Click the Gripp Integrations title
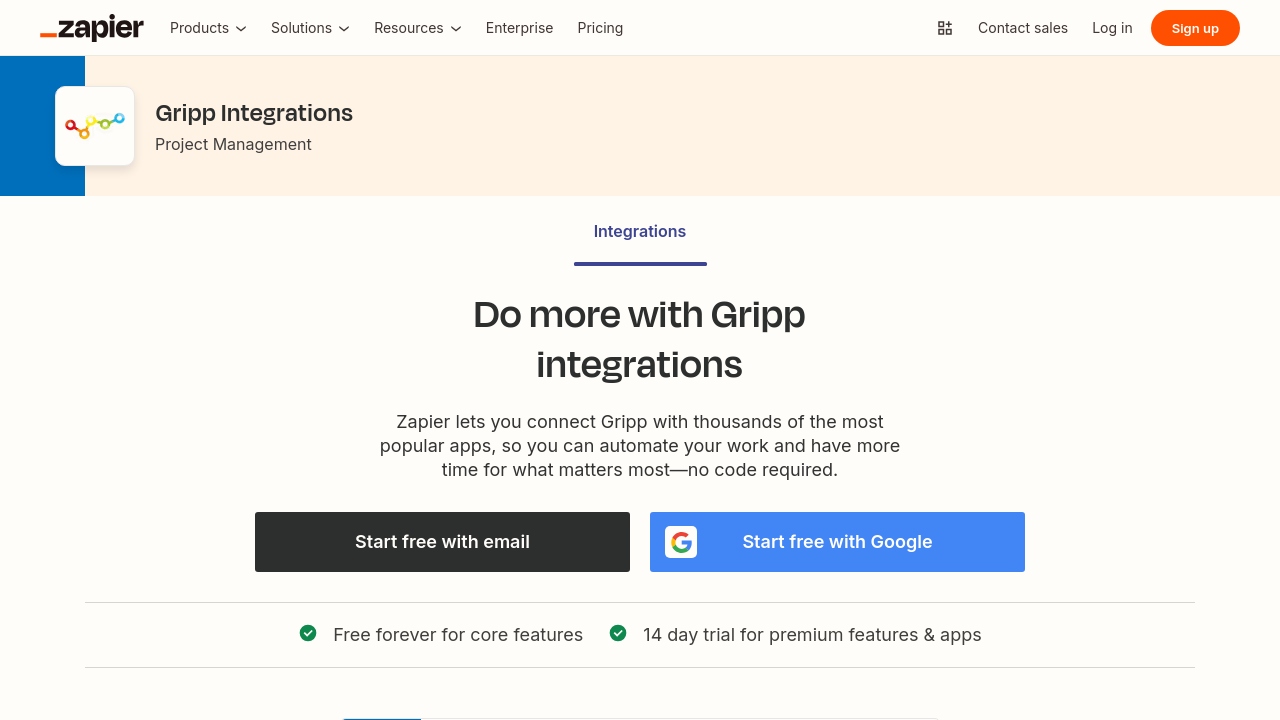Screen dimensions: 1280x720 pos(254,113)
